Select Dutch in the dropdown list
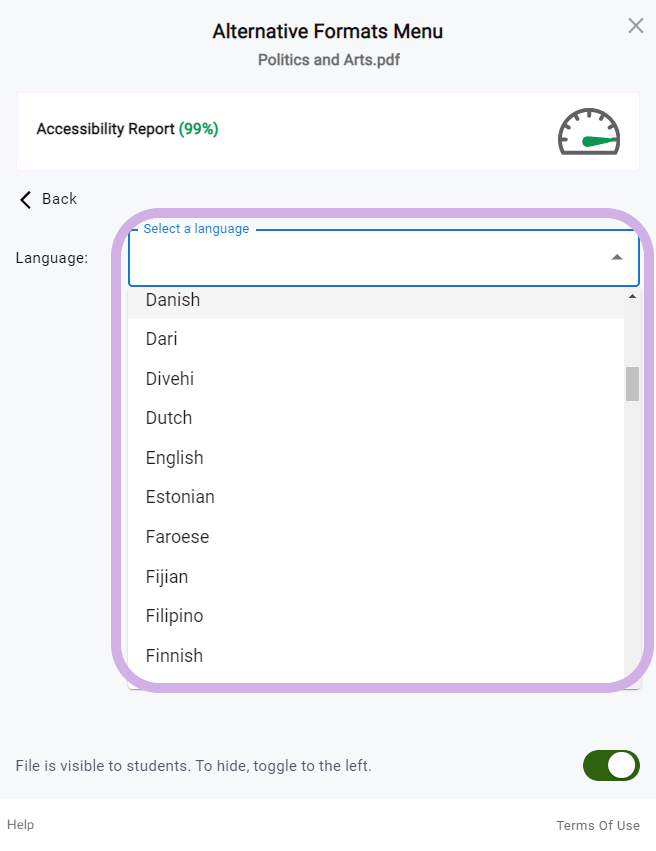This screenshot has width=656, height=851. 376,418
